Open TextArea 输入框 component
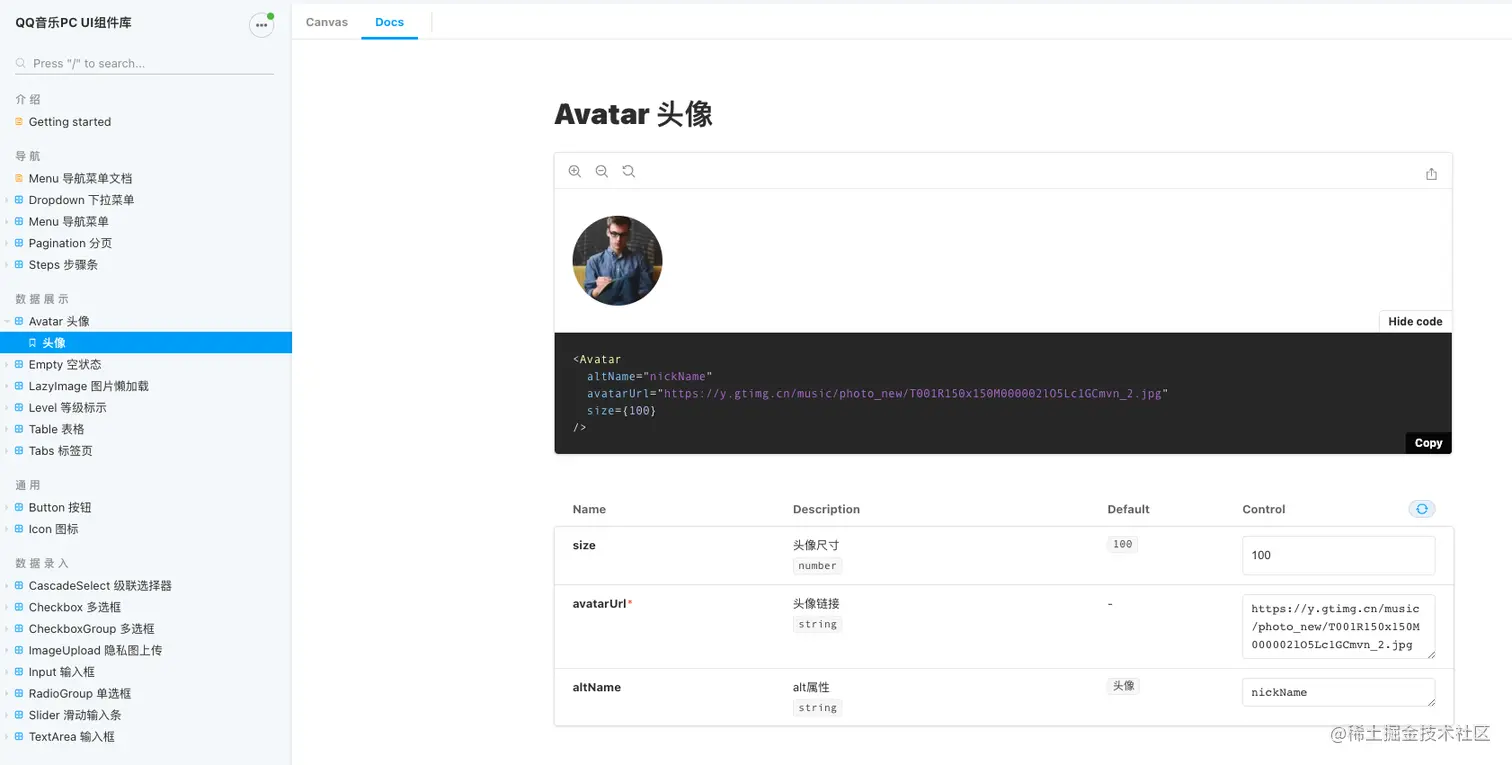1512x765 pixels. pos(72,737)
